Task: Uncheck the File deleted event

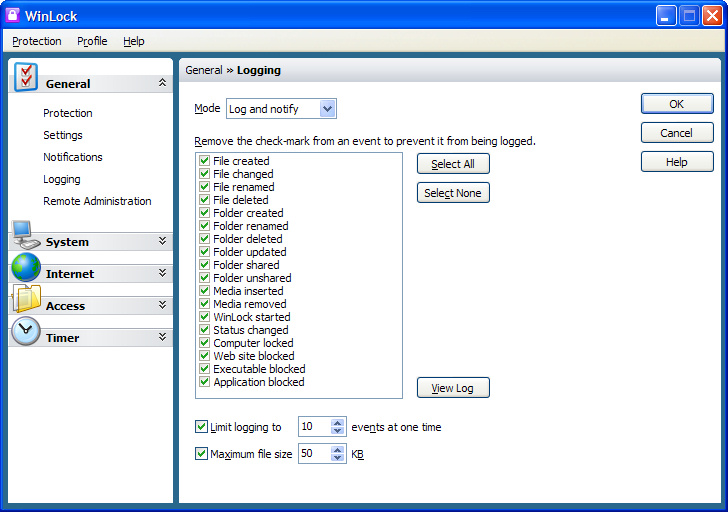Action: [204, 200]
